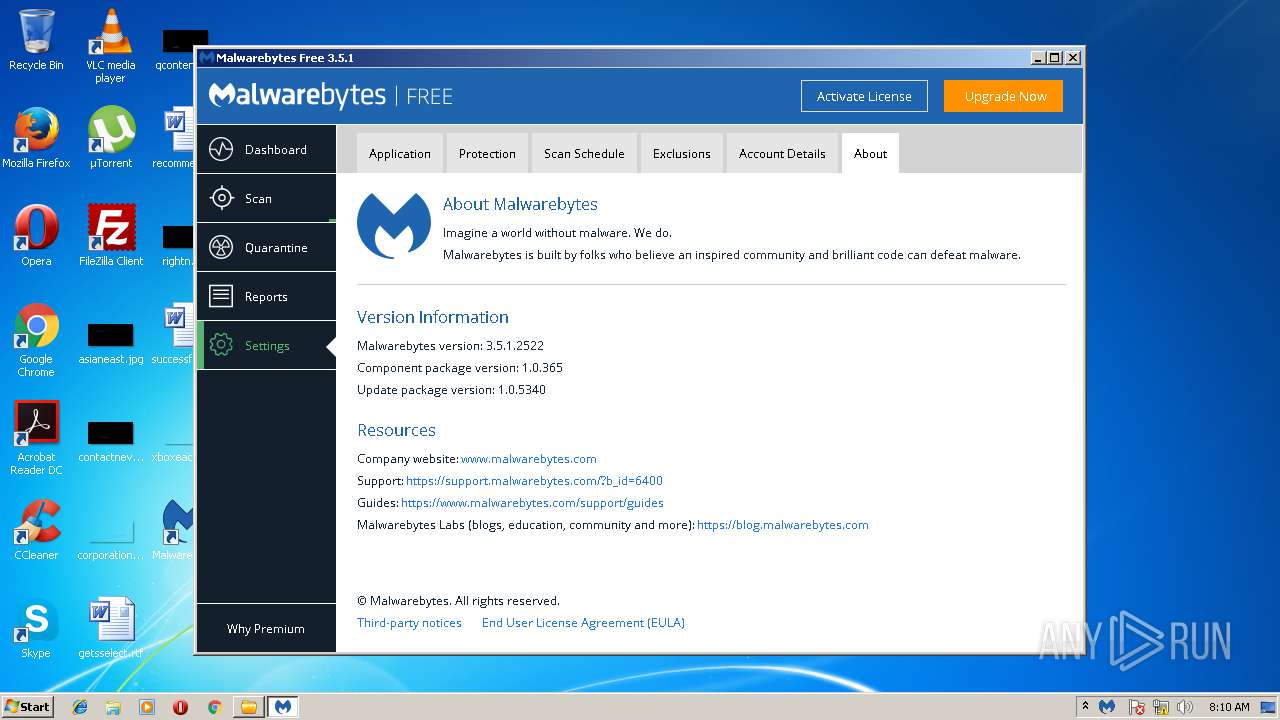Open the support.malwarebytes.com support link
The height and width of the screenshot is (720, 1280).
(x=534, y=481)
